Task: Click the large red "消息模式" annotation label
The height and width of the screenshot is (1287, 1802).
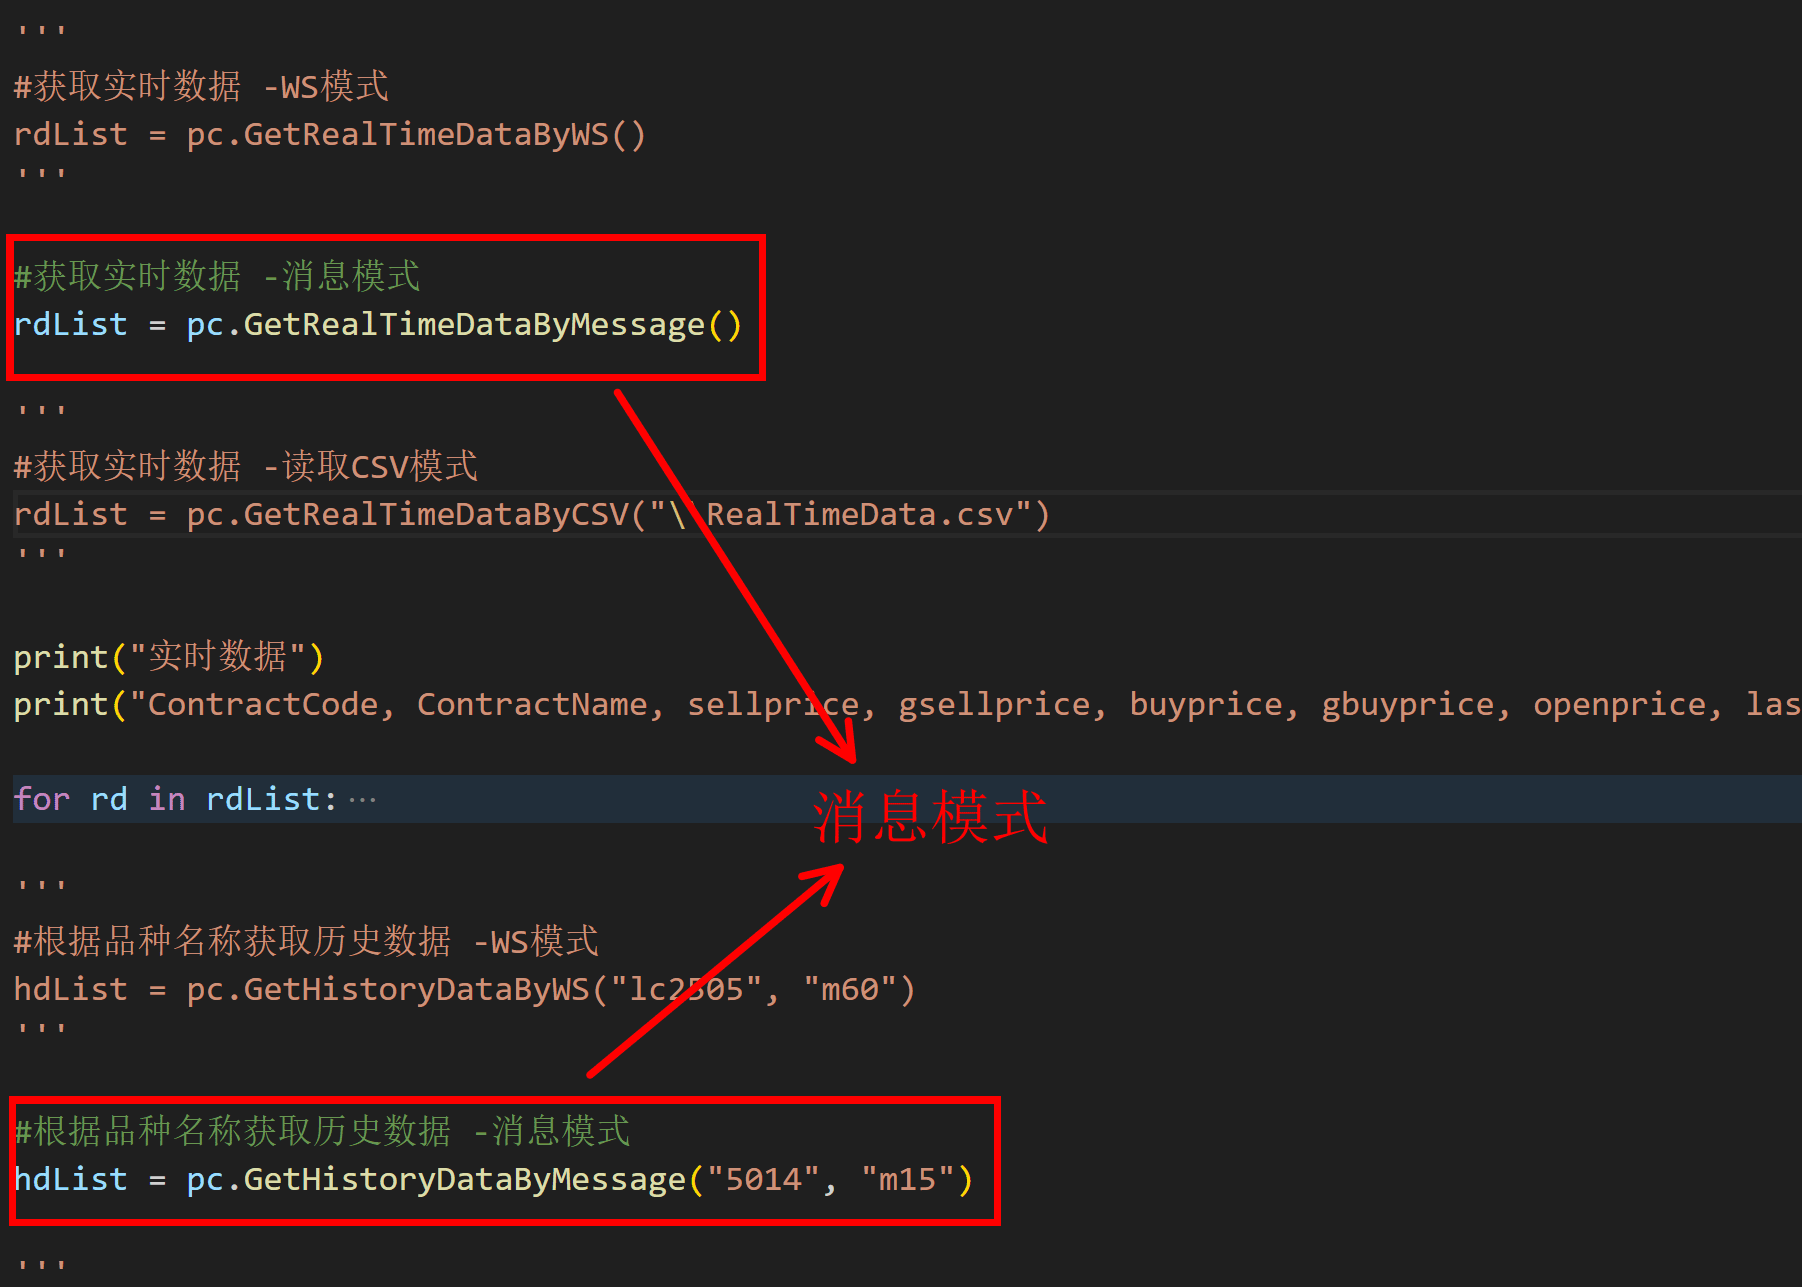Action: [x=930, y=817]
